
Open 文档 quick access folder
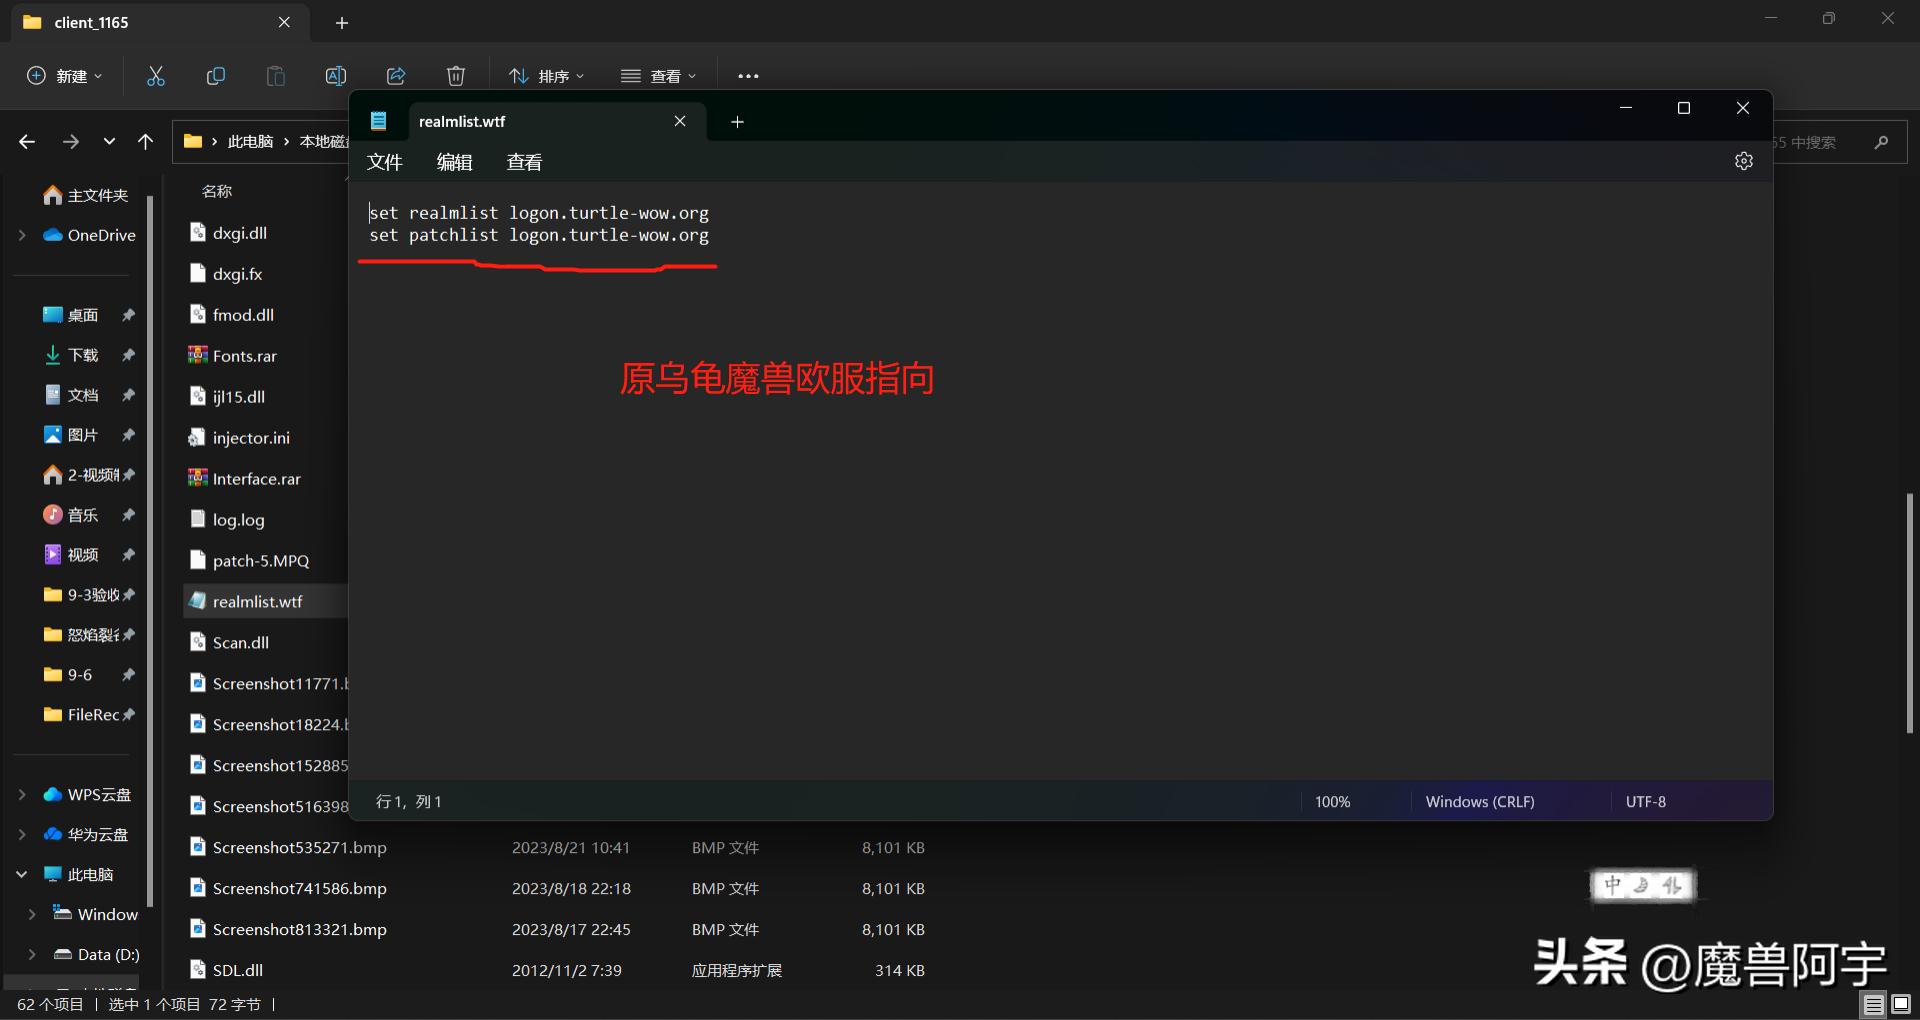point(71,395)
